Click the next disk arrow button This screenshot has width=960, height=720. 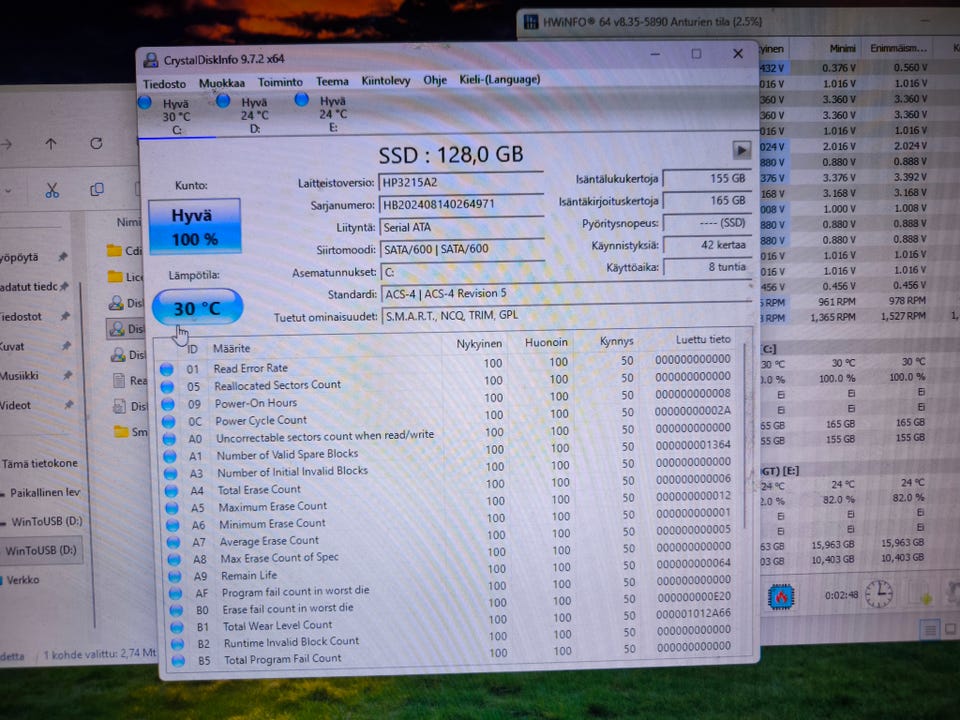point(741,150)
